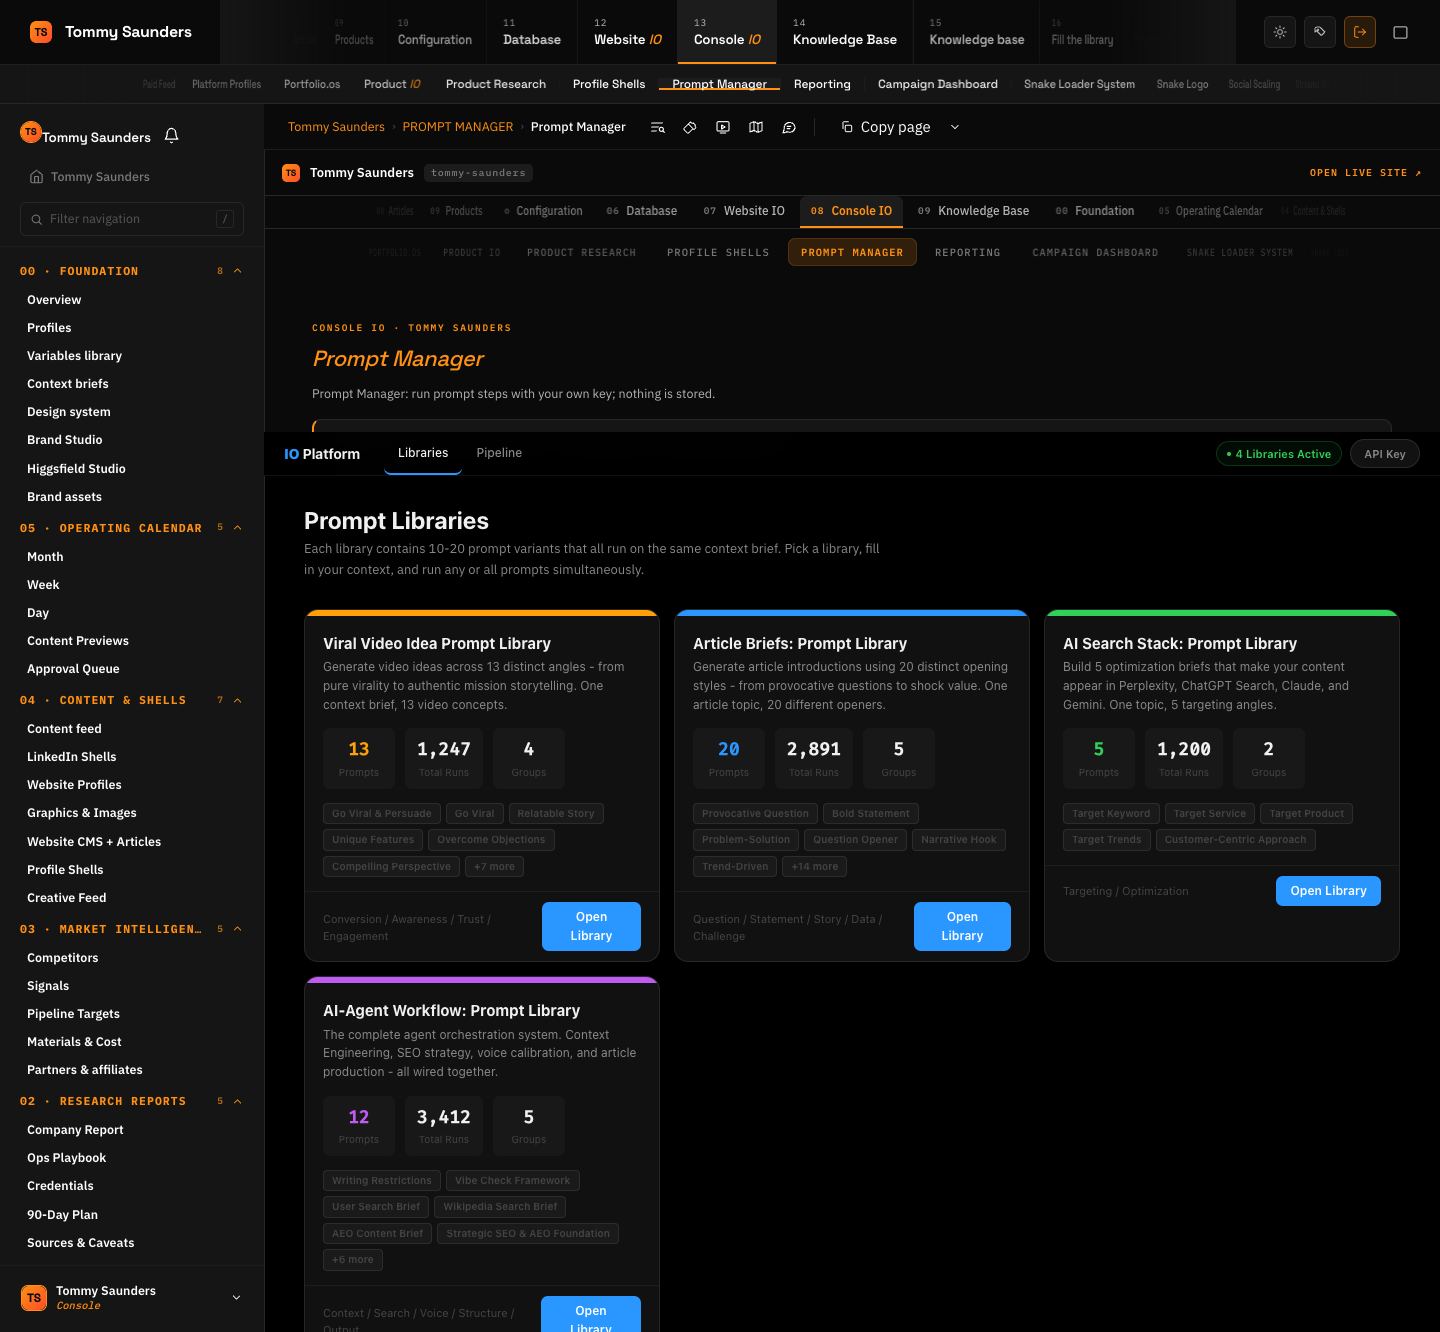Viewport: 1440px width, 1332px height.
Task: Click the tags icon in top bar
Action: pyautogui.click(x=1320, y=32)
